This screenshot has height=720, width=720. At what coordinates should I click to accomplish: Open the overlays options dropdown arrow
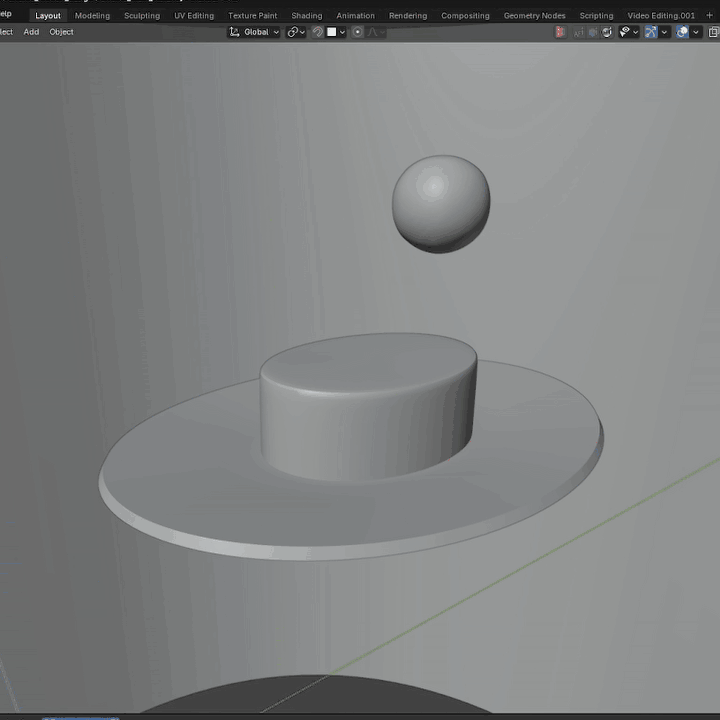click(x=696, y=32)
